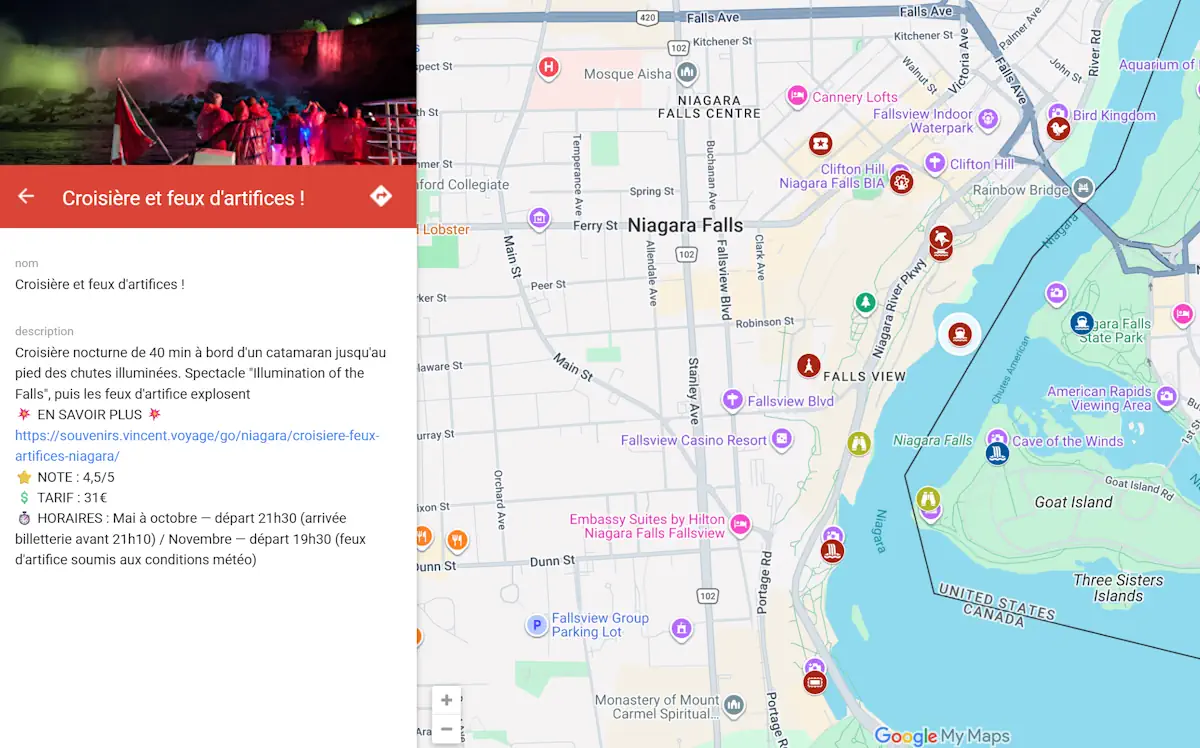The height and width of the screenshot is (748, 1200).
Task: Select the Rainbow Bridge icon
Action: click(1083, 188)
